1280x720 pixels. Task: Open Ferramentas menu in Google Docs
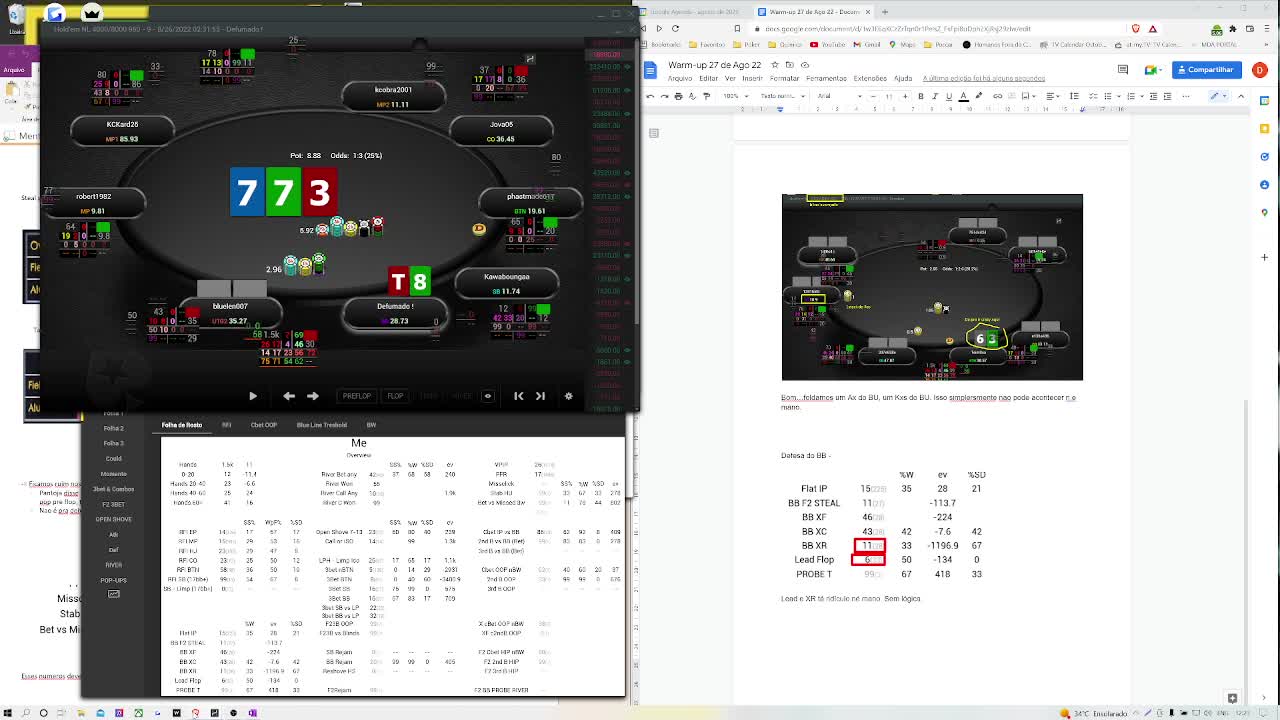point(826,78)
